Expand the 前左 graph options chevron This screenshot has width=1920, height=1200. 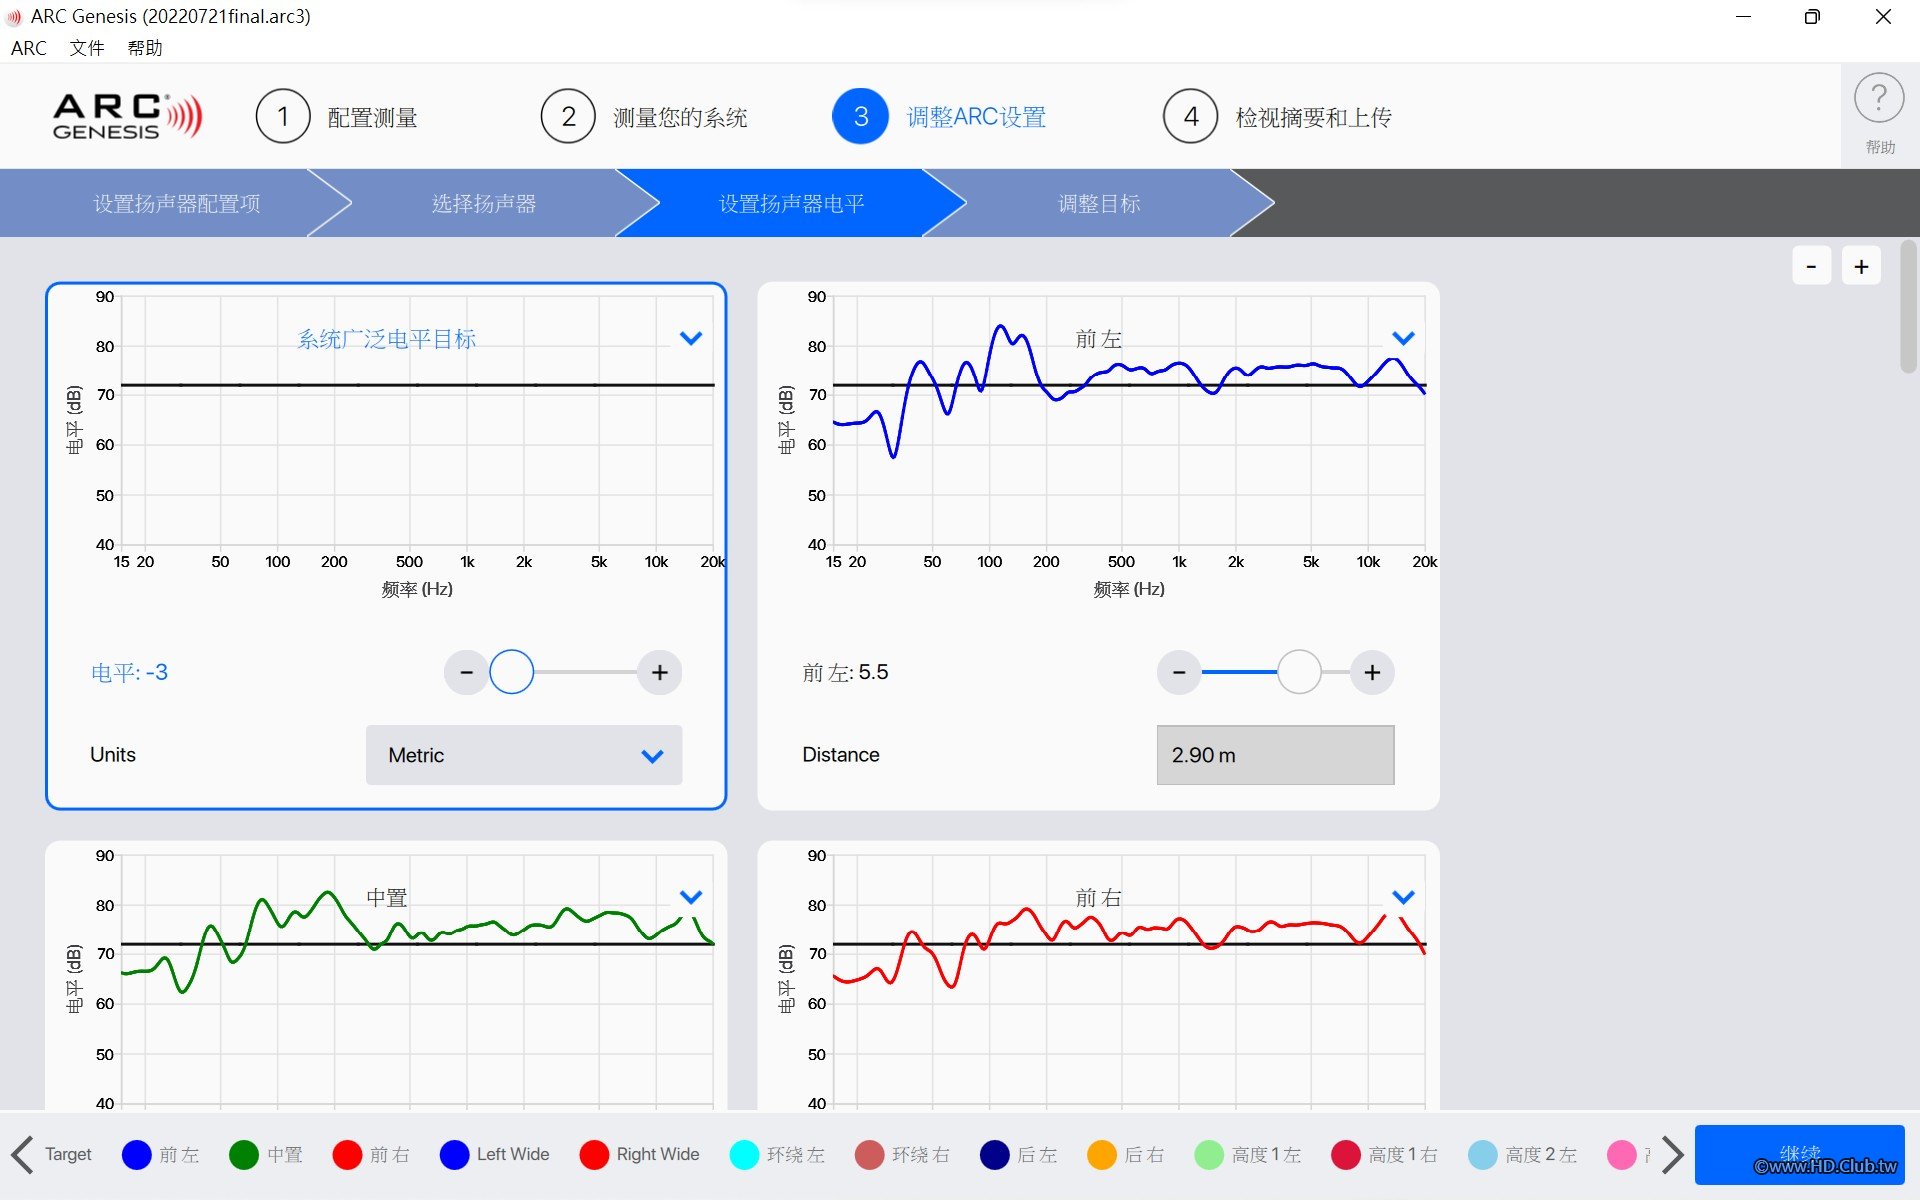coord(1403,338)
